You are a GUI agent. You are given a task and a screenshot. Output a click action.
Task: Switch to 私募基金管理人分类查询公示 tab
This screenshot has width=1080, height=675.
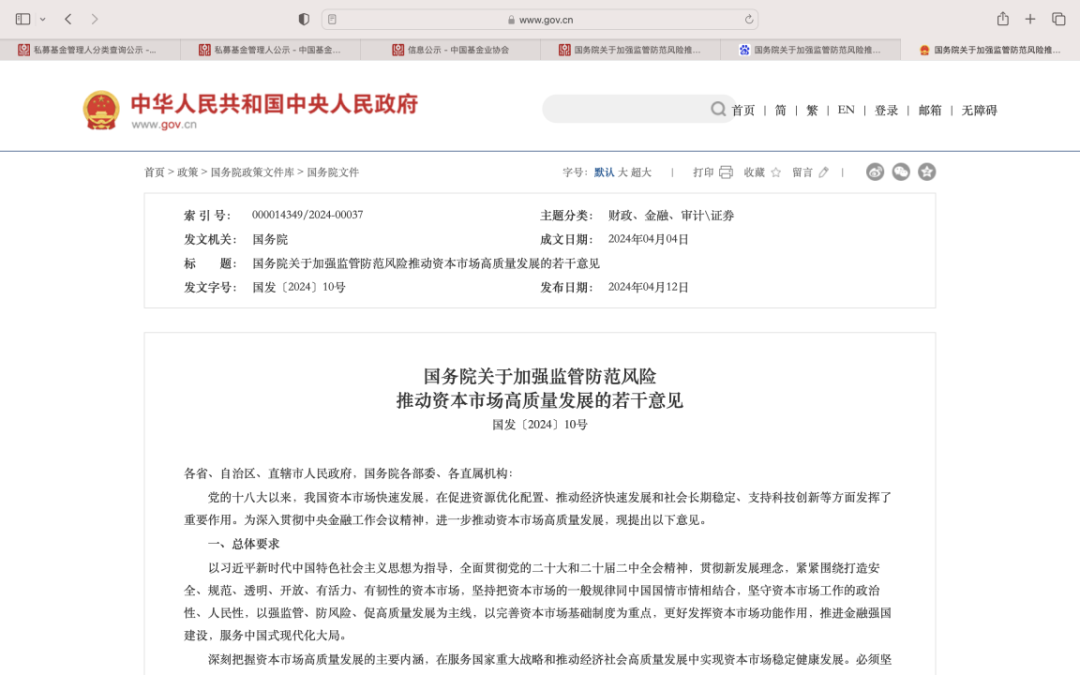click(x=90, y=50)
